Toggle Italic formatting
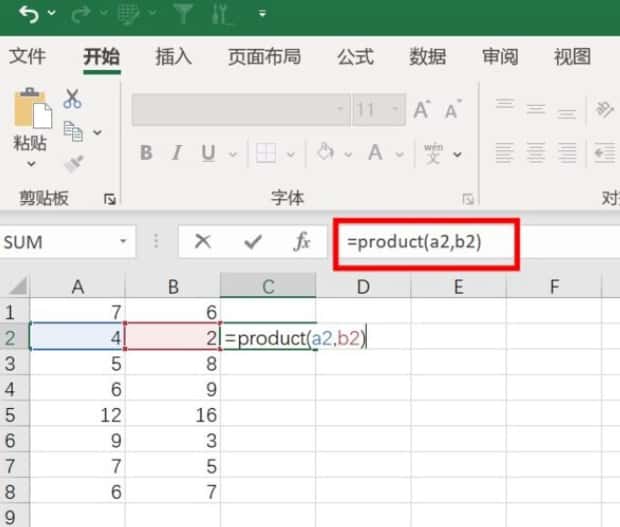 pyautogui.click(x=177, y=153)
